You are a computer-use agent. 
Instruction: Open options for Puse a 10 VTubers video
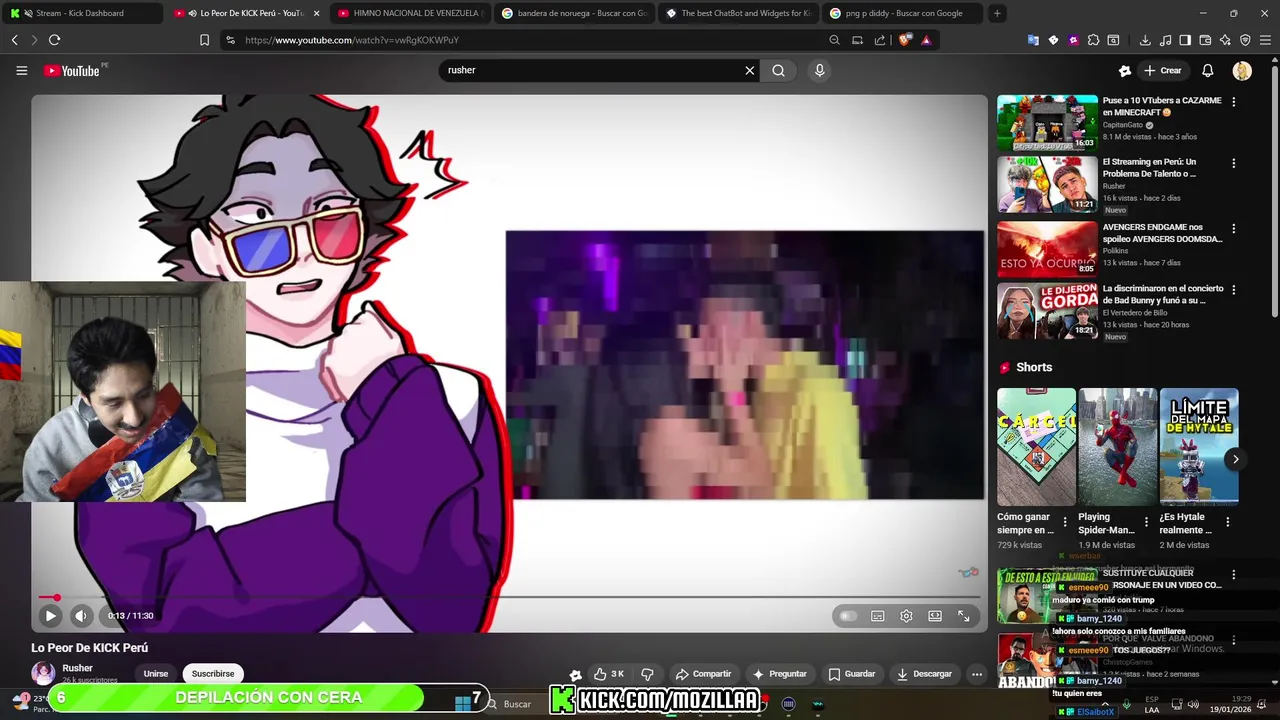[x=1233, y=102]
